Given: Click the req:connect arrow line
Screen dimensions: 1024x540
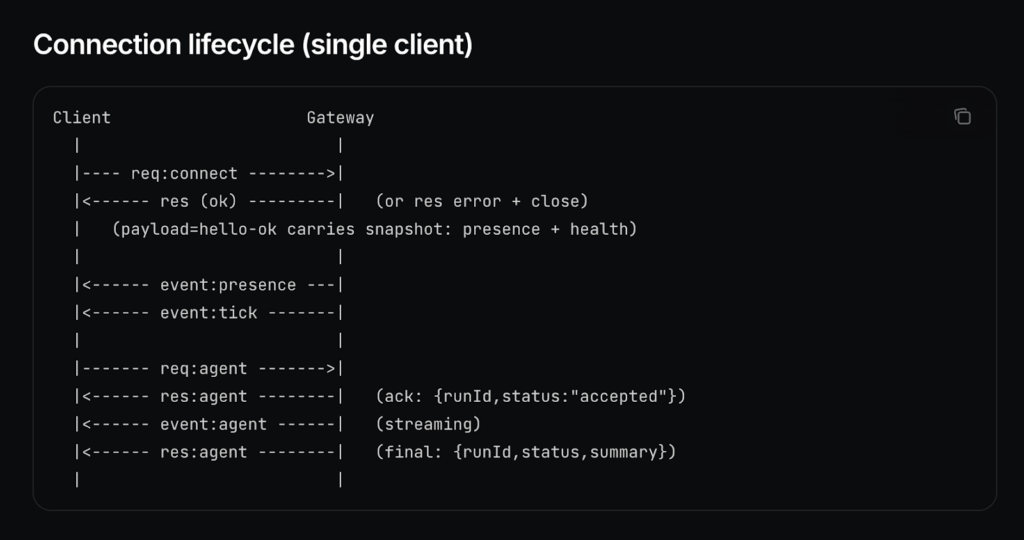Looking at the screenshot, I should 208,173.
